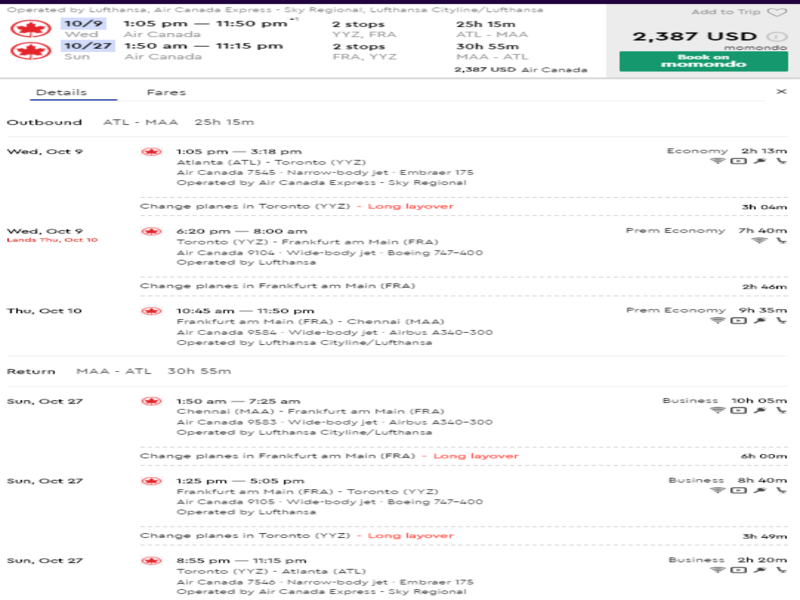Viewport: 800px width, 600px height.
Task: Click the power outlet icon for Air Canada 7545
Action: 760,161
